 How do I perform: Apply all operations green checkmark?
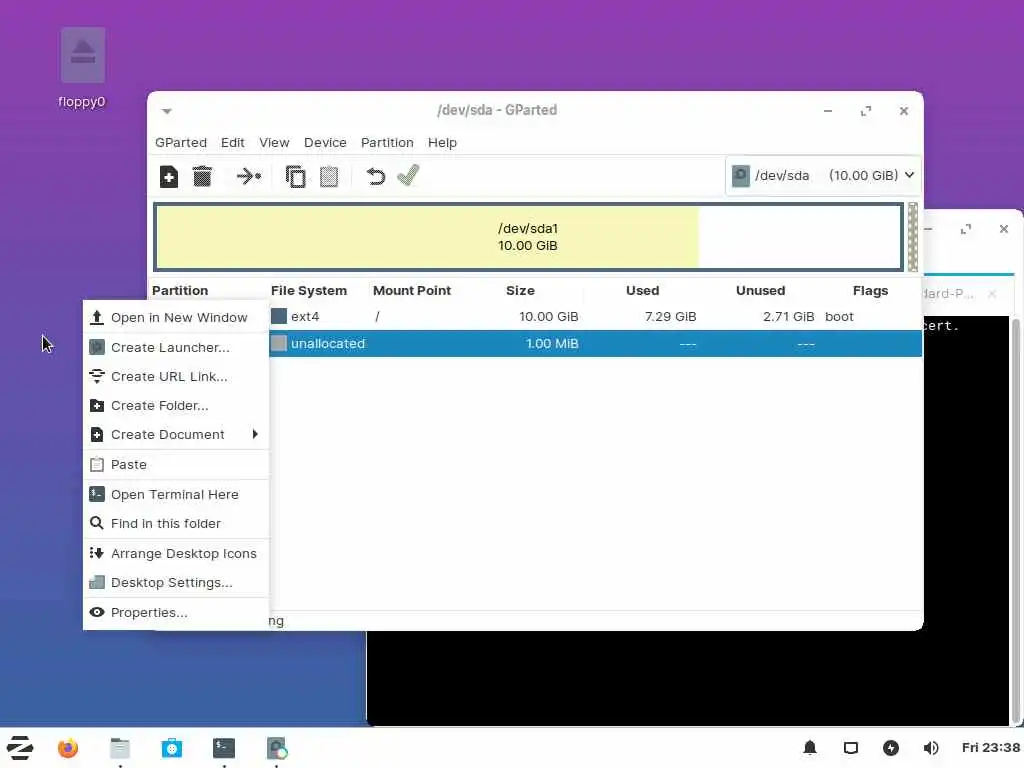pos(408,176)
